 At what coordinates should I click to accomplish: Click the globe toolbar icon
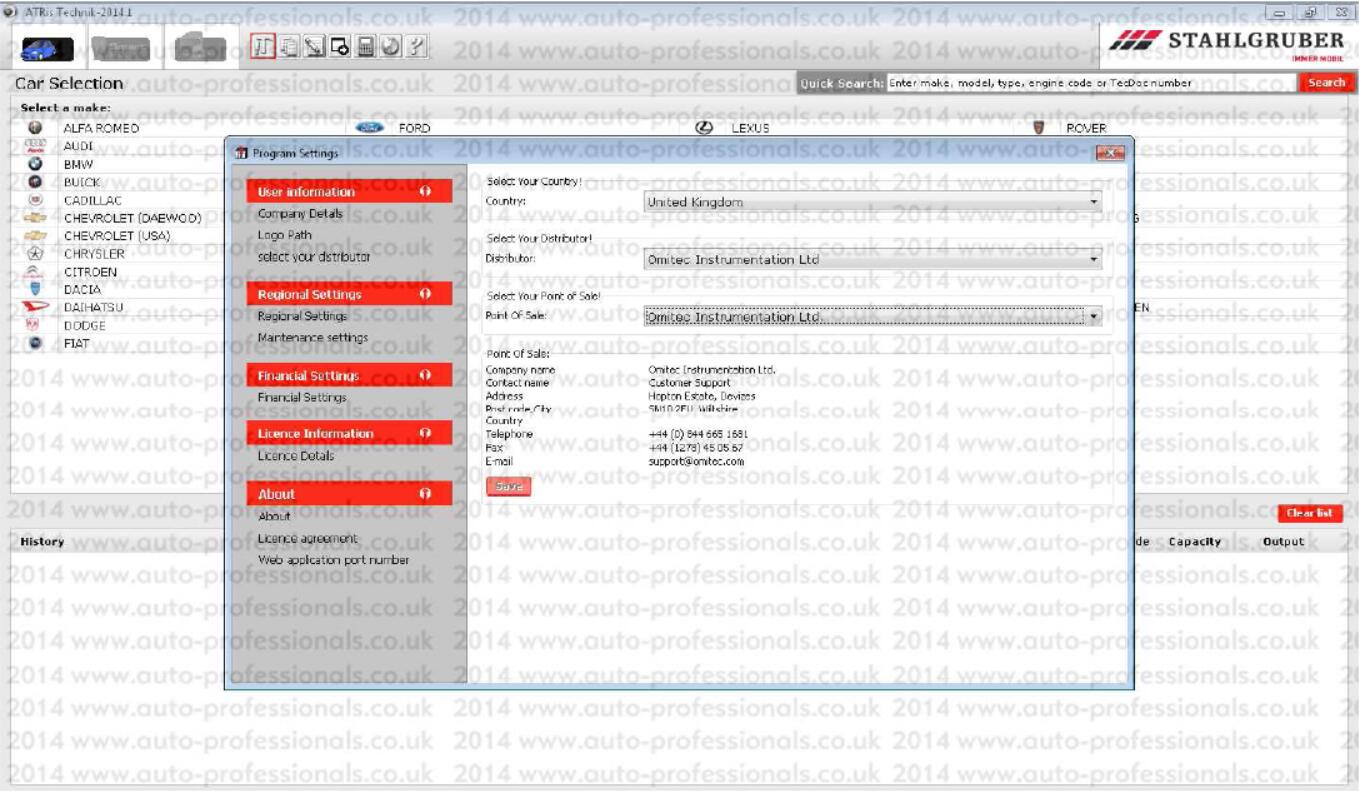392,46
